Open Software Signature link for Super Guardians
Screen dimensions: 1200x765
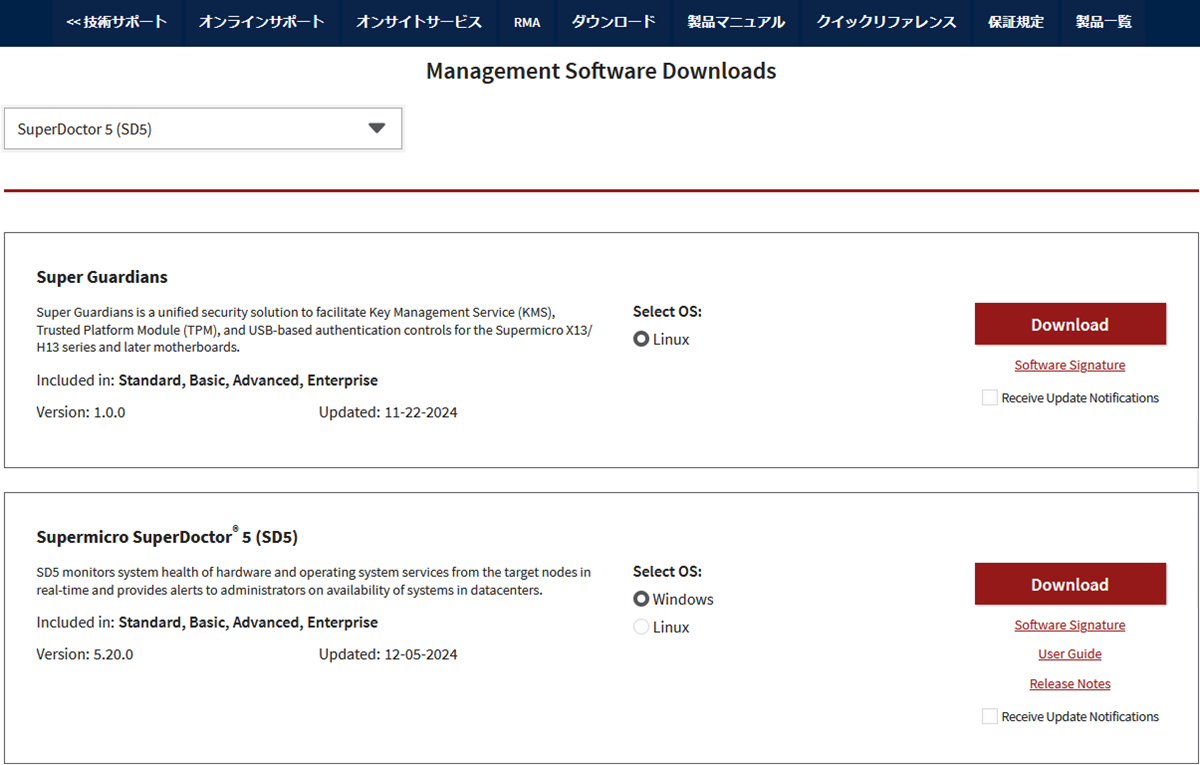click(1070, 365)
